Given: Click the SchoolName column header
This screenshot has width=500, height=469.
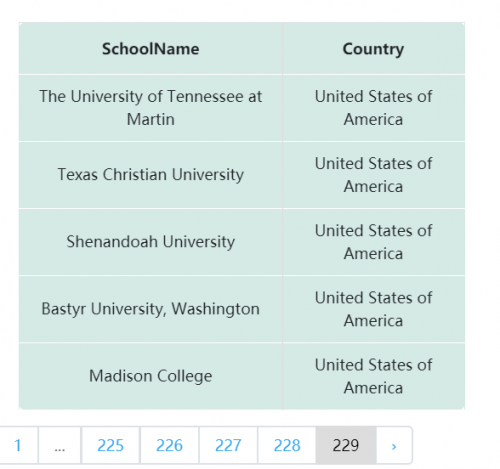Looking at the screenshot, I should coord(151,49).
